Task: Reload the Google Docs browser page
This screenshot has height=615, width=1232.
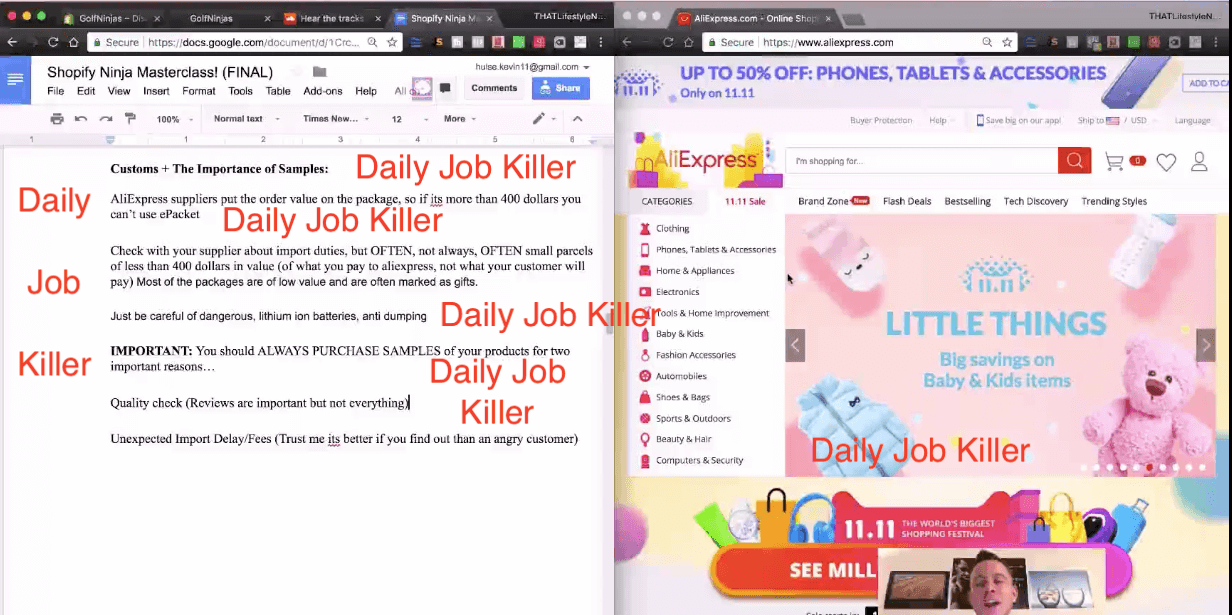Action: click(52, 42)
